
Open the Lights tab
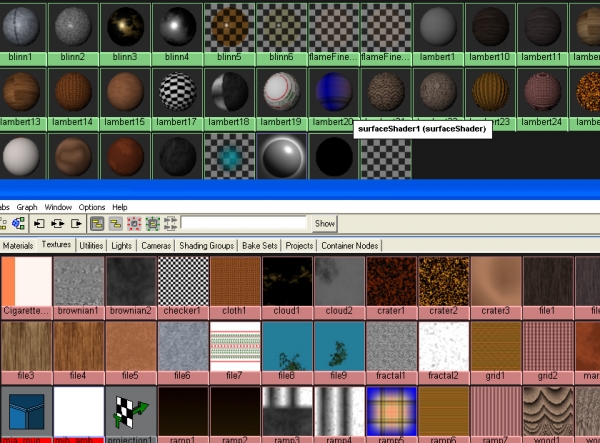[x=121, y=246]
